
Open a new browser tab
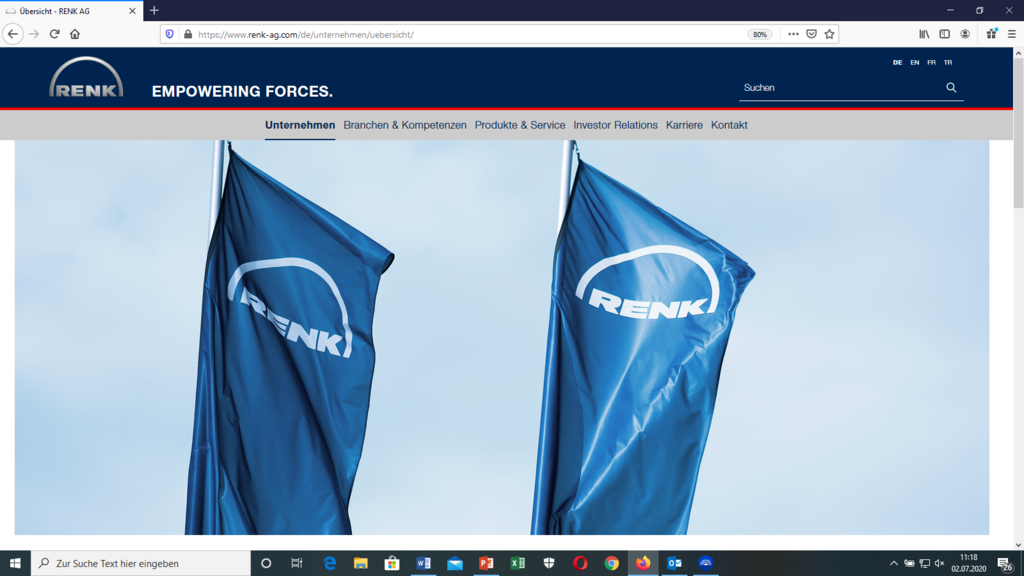coord(154,10)
